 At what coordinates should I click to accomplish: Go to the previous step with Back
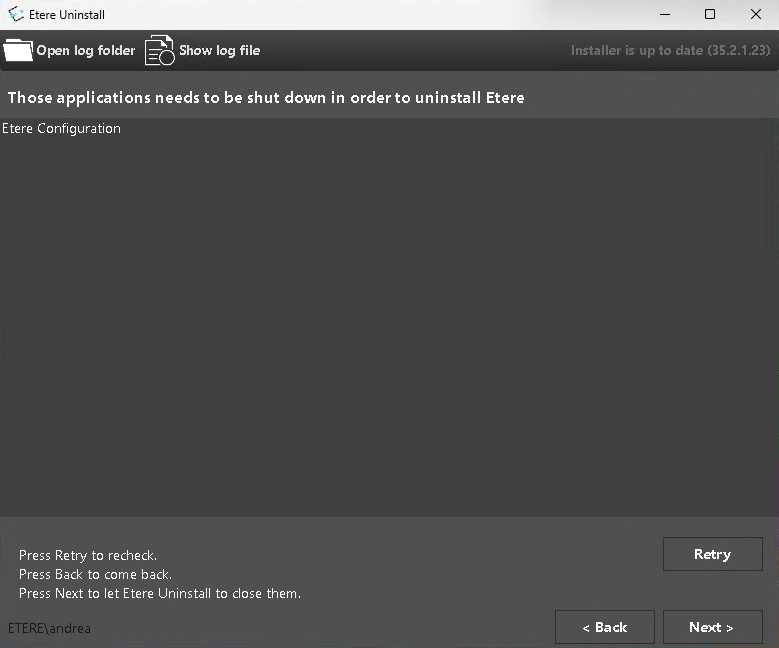coord(604,627)
